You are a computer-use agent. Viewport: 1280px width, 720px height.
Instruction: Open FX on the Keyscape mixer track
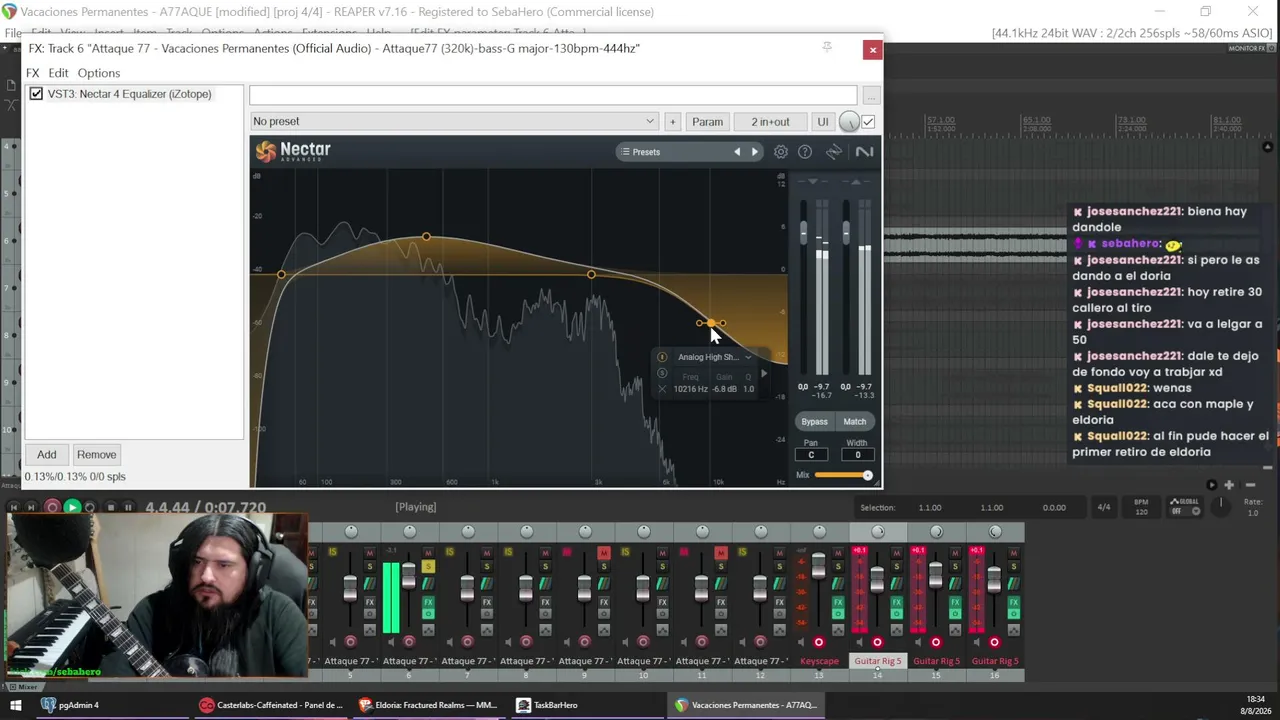(x=838, y=603)
